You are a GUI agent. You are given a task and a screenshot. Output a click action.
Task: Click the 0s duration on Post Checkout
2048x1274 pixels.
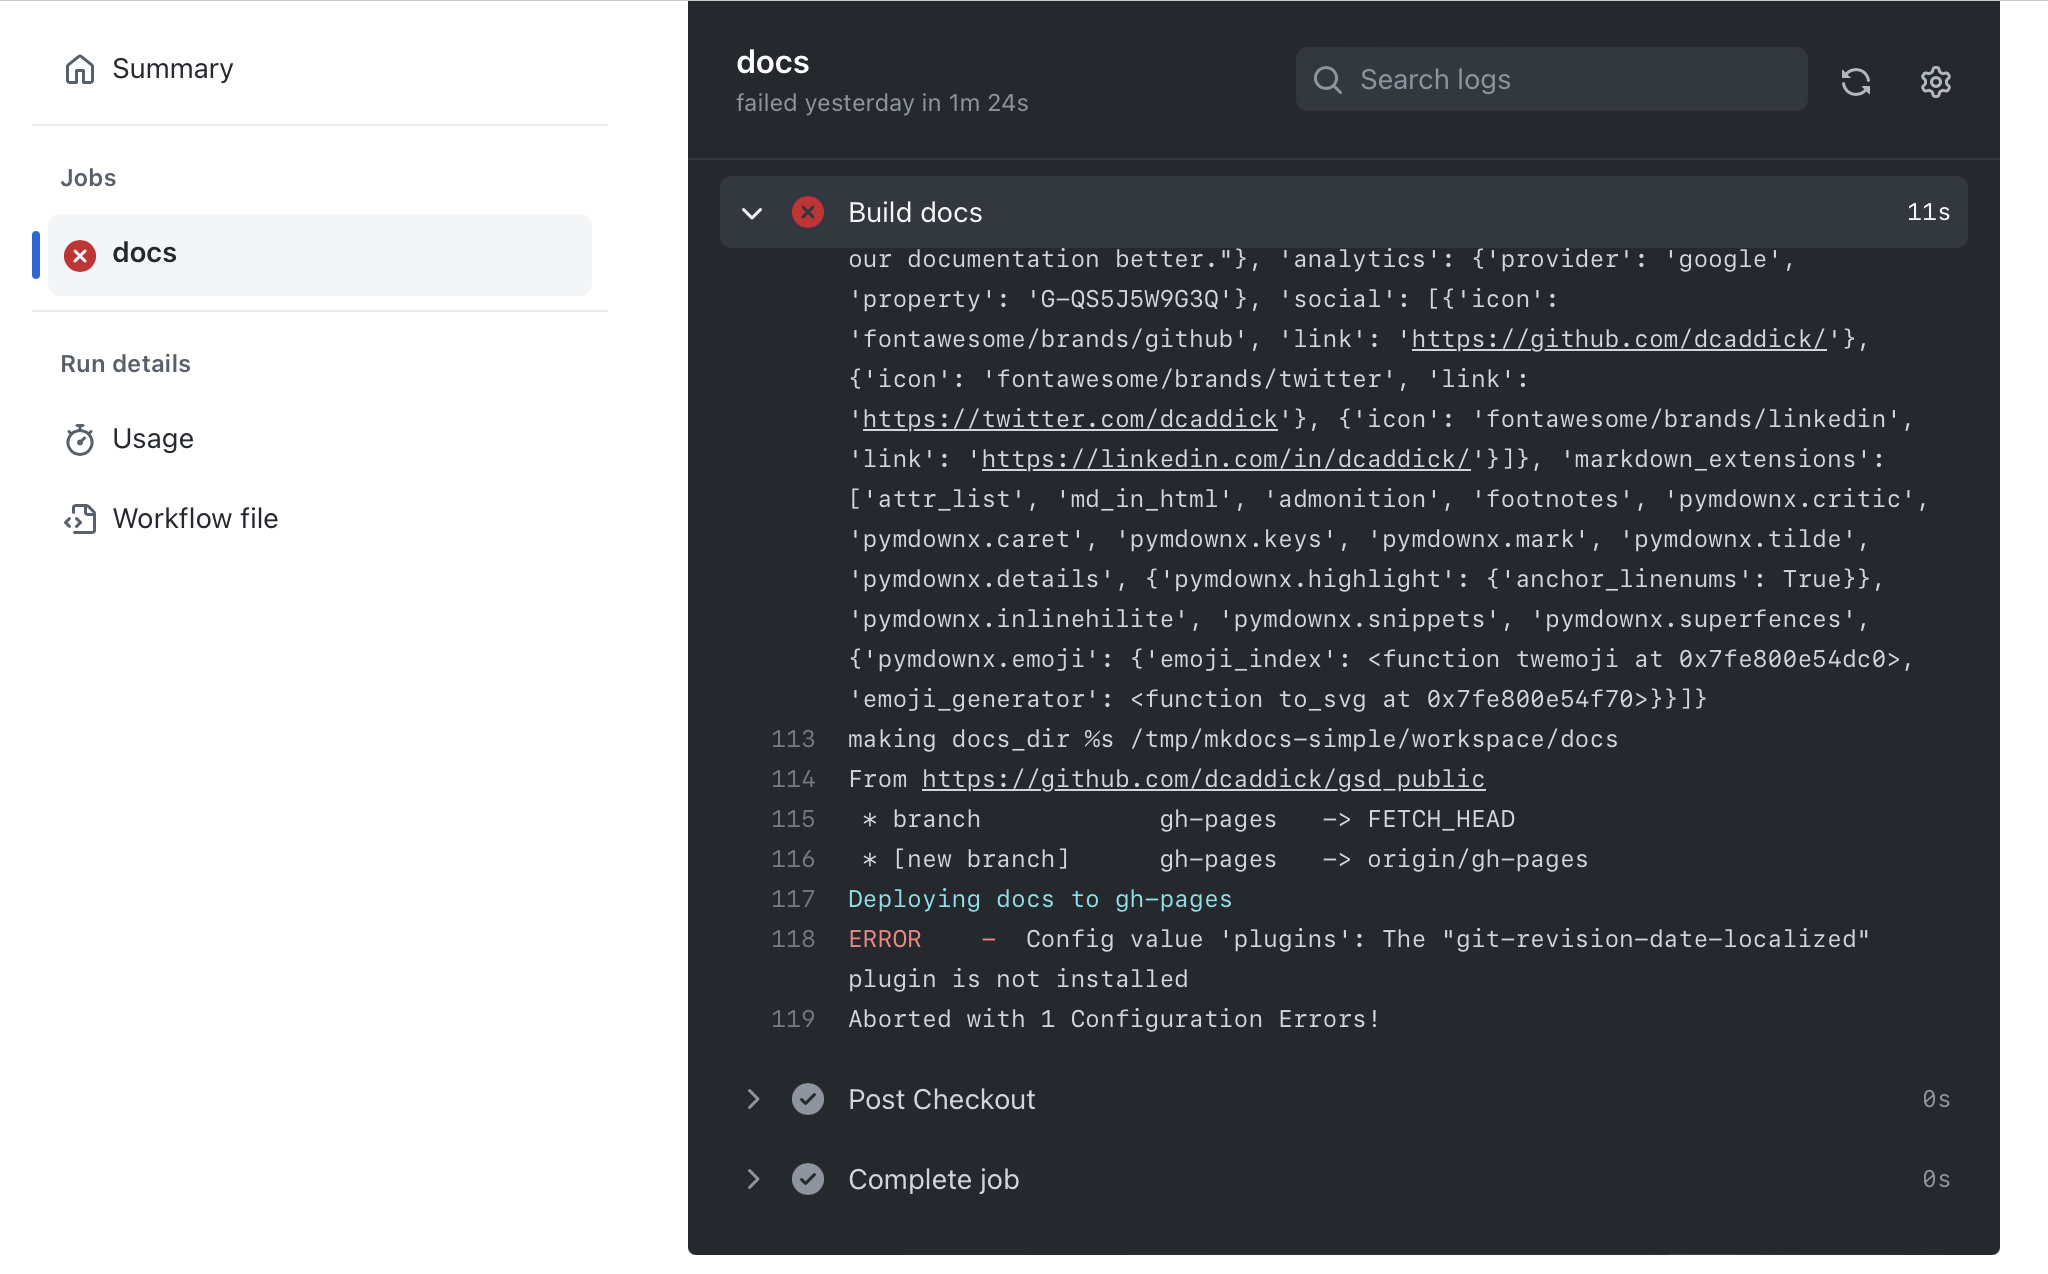(x=1936, y=1099)
